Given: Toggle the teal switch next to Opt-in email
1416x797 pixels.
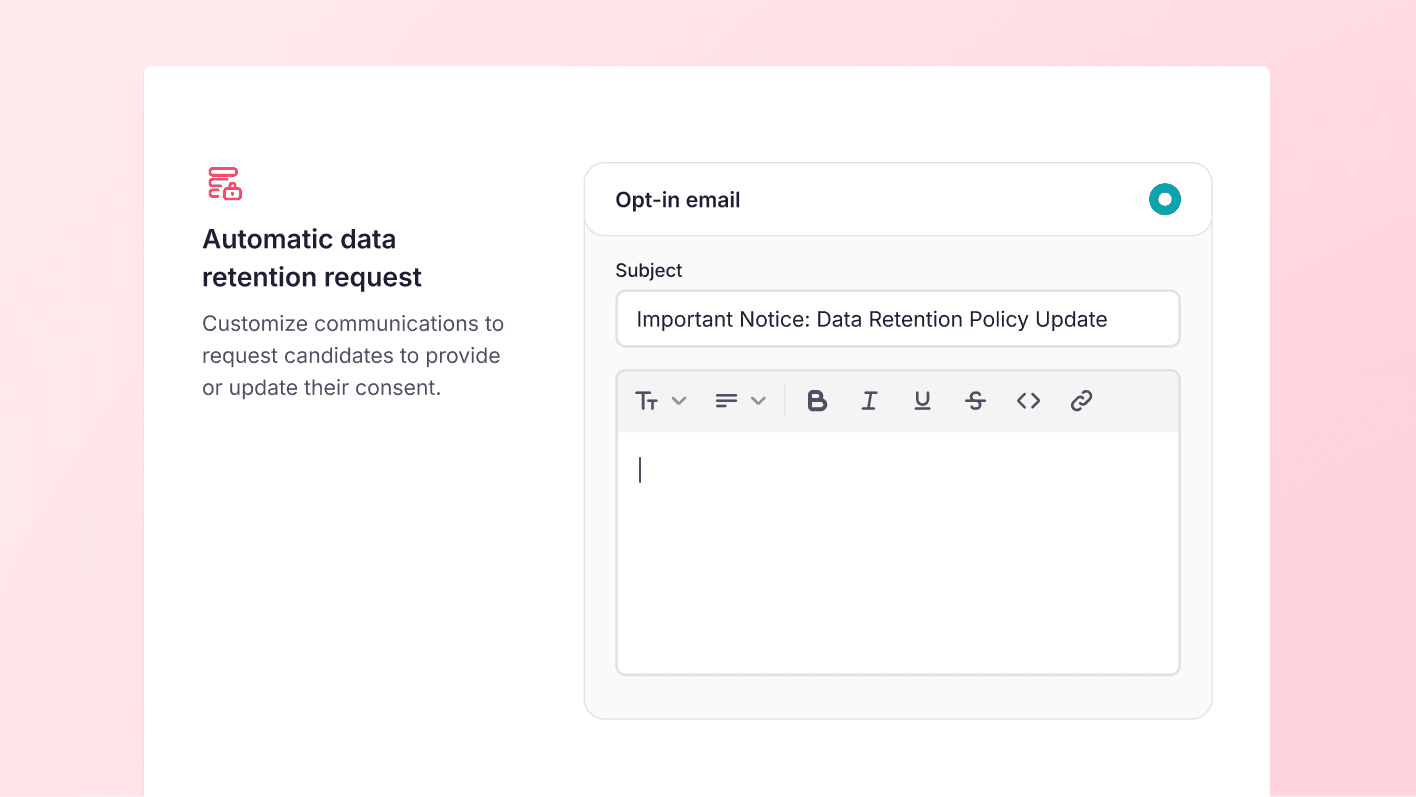Looking at the screenshot, I should tap(1164, 199).
